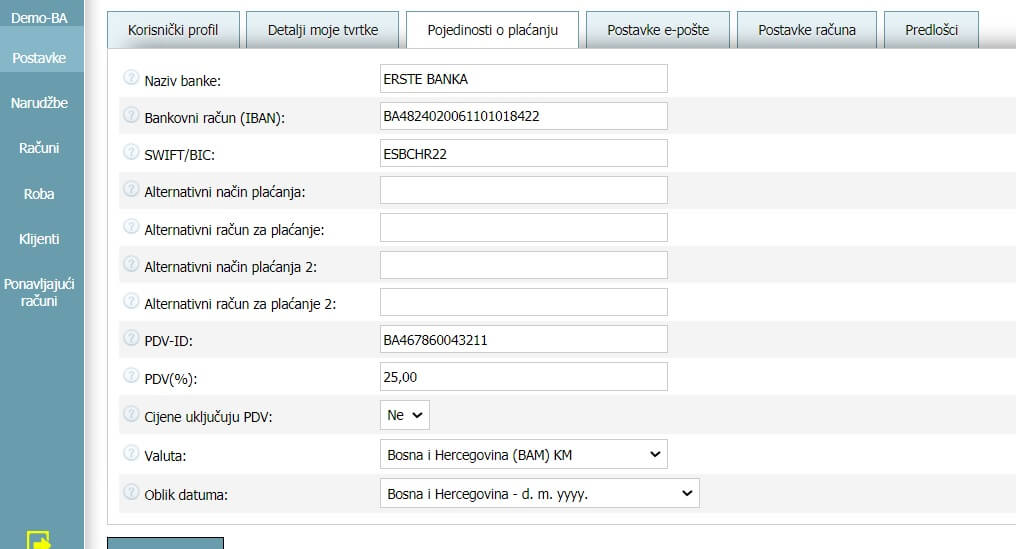Click the Naziv banke input field
The width and height of the screenshot is (1016, 549).
(524, 78)
